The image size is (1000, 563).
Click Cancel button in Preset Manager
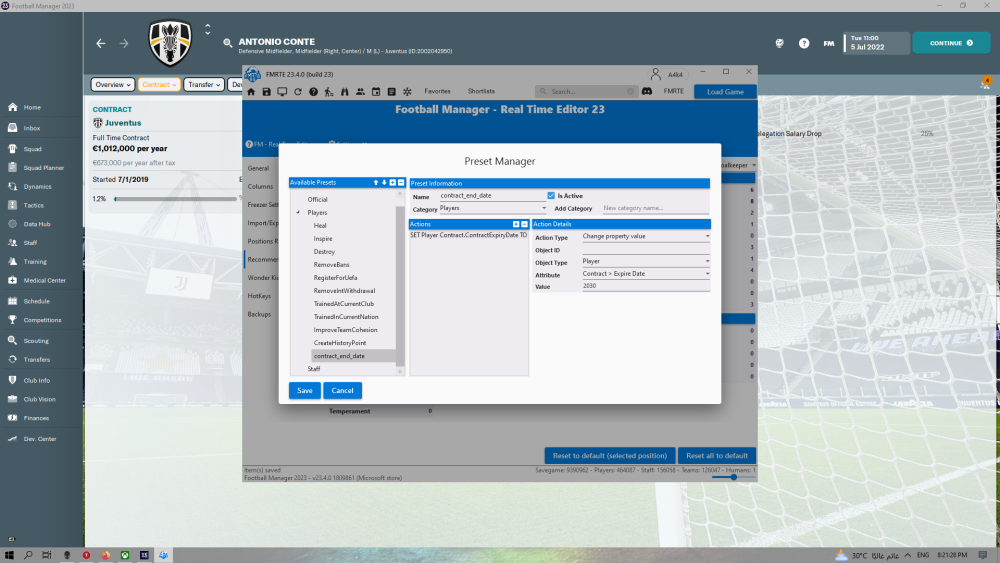342,391
